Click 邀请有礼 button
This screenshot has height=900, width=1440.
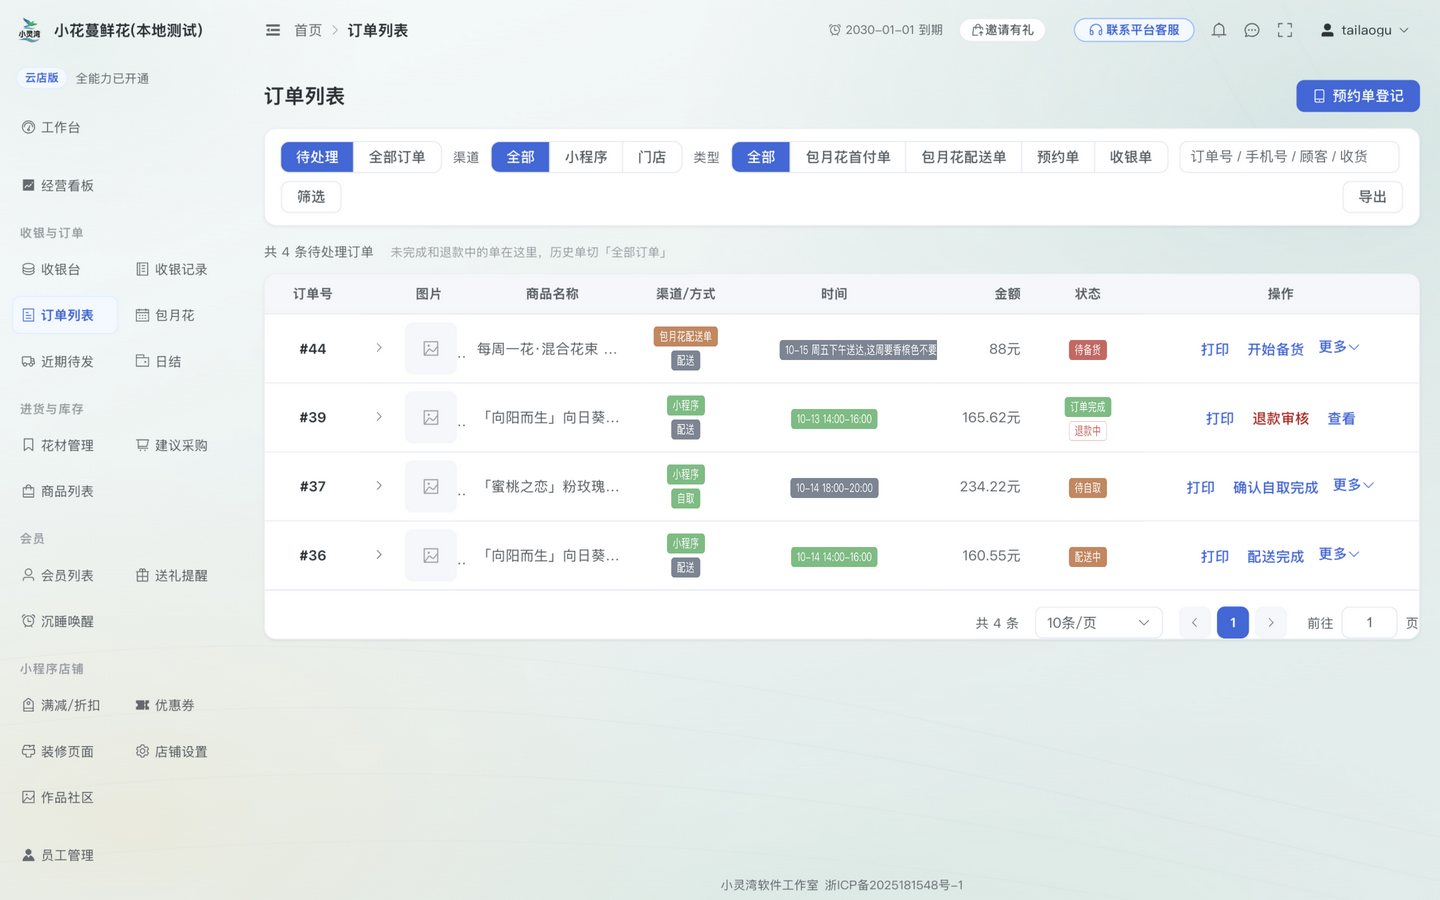click(x=1003, y=30)
